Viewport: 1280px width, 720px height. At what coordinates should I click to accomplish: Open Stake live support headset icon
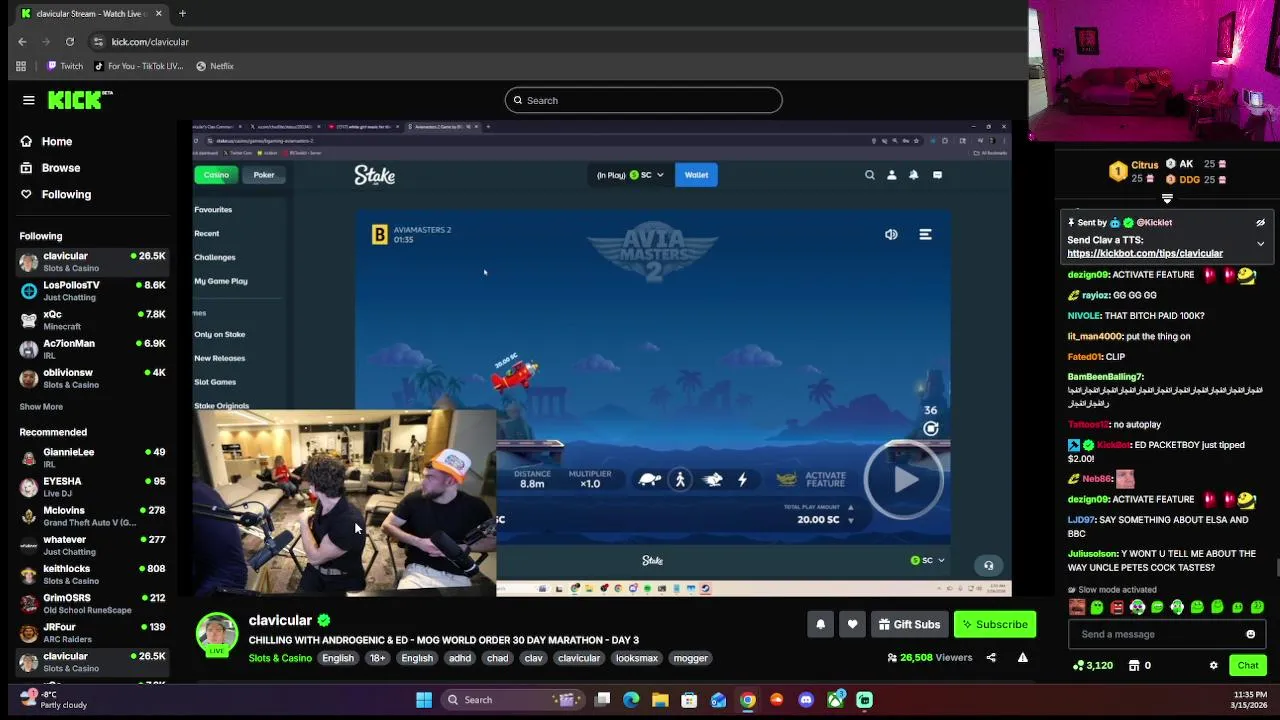988,565
